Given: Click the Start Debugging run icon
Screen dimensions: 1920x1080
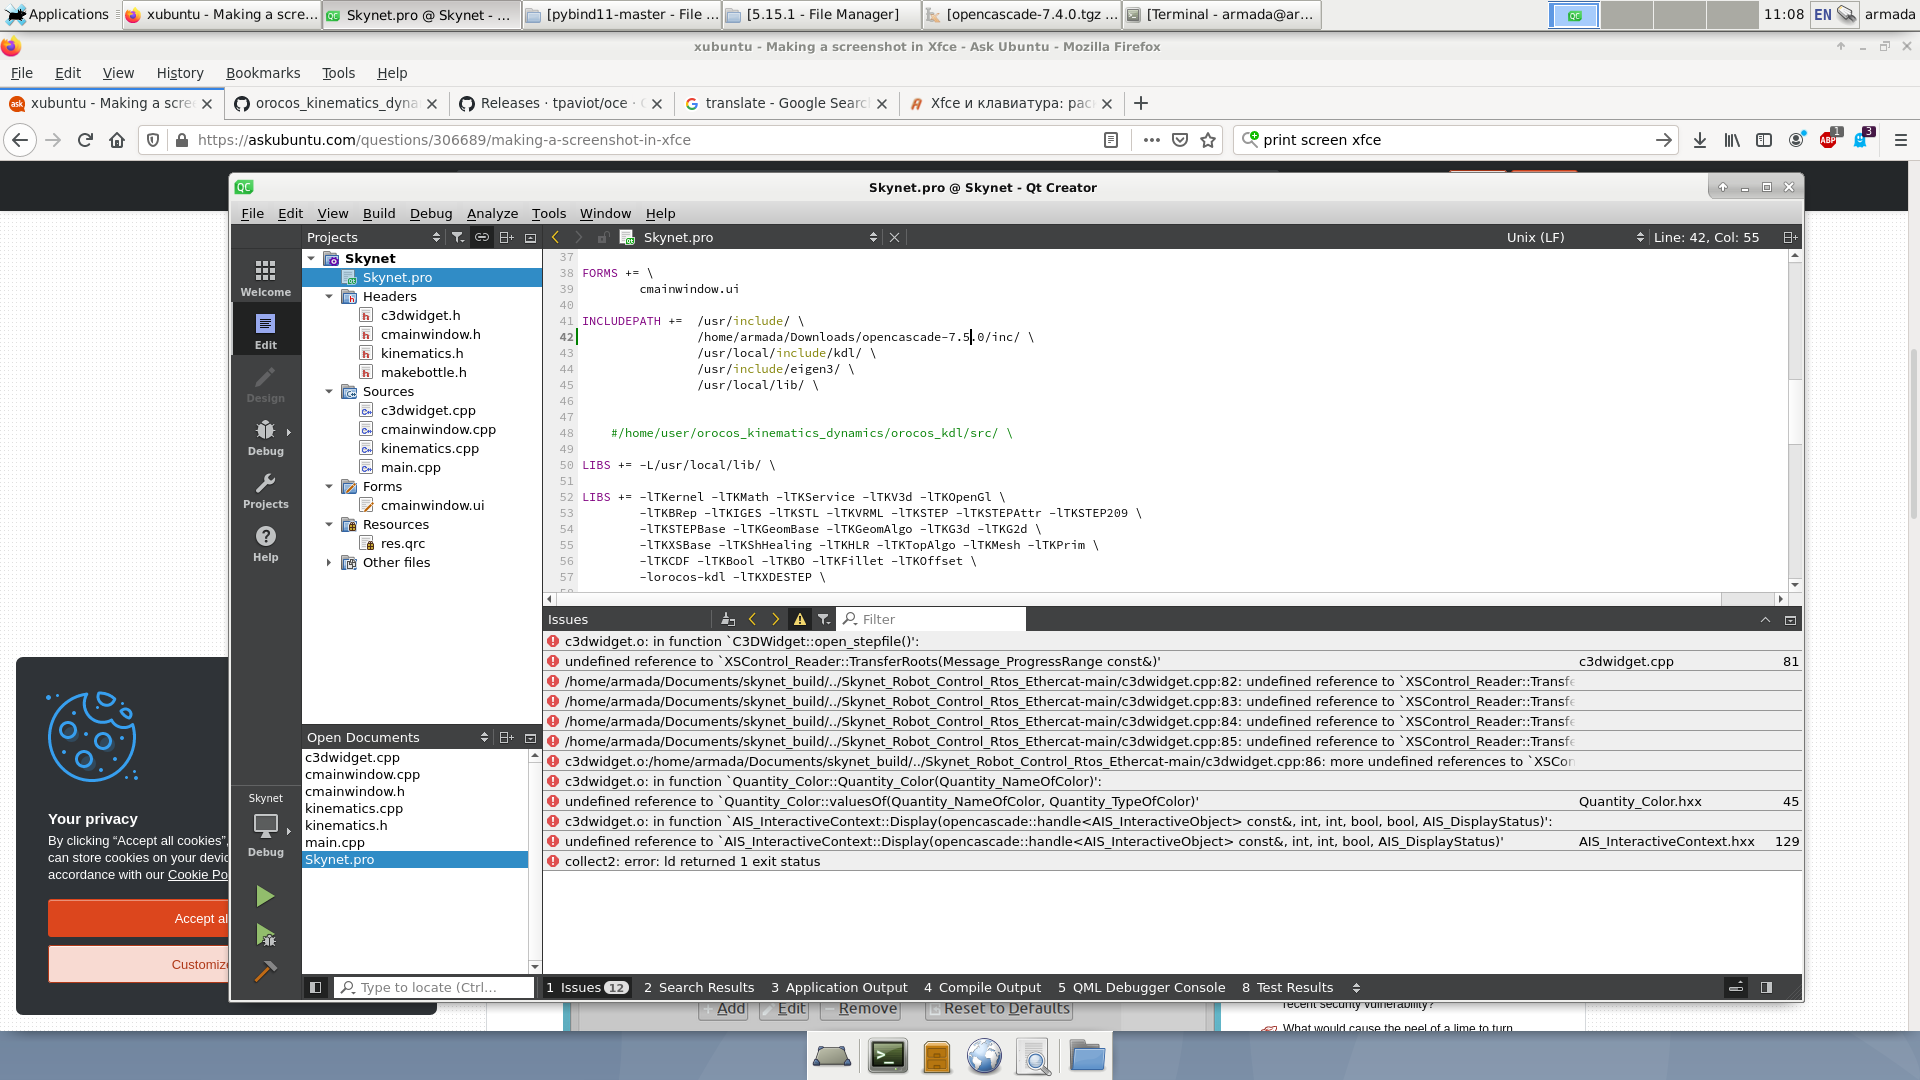Looking at the screenshot, I should pos(265,935).
